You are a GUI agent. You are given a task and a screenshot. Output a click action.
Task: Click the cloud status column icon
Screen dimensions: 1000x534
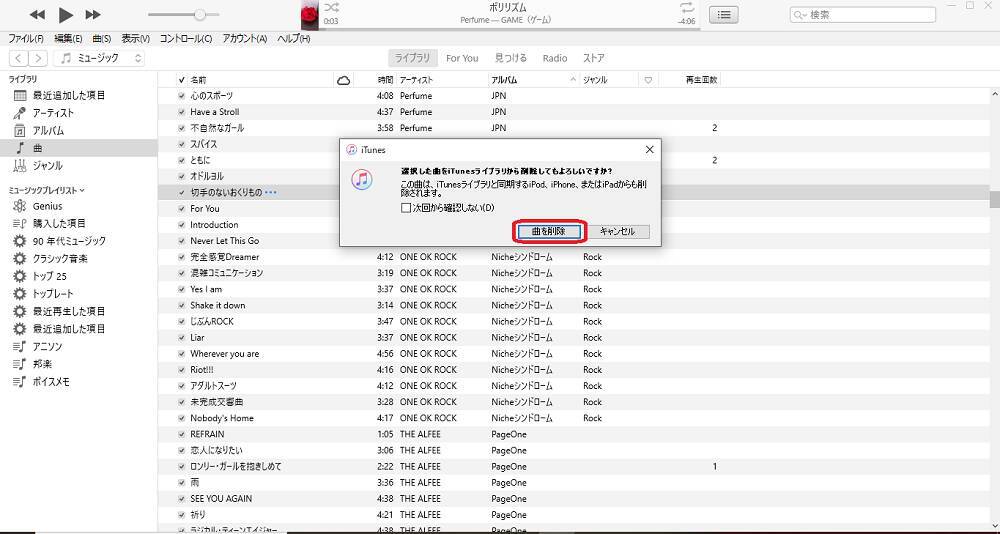pyautogui.click(x=344, y=80)
